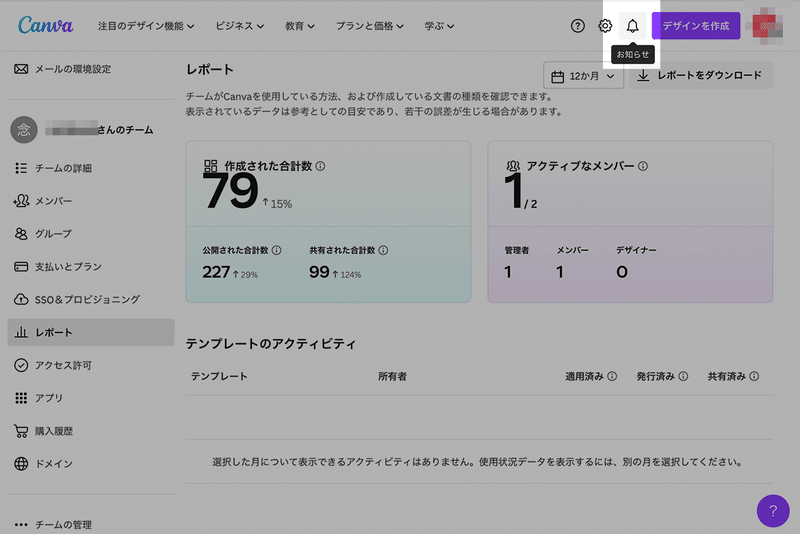
Task: Open アプリ sidebar item
Action: 91,398
